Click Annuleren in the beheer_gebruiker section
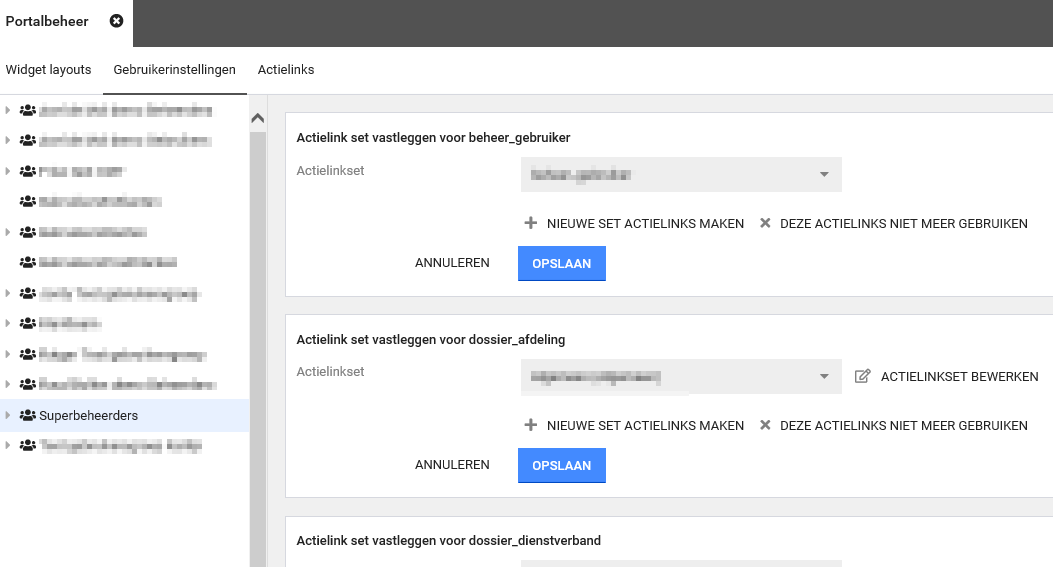Screen dimensions: 1053x567 pos(452,264)
